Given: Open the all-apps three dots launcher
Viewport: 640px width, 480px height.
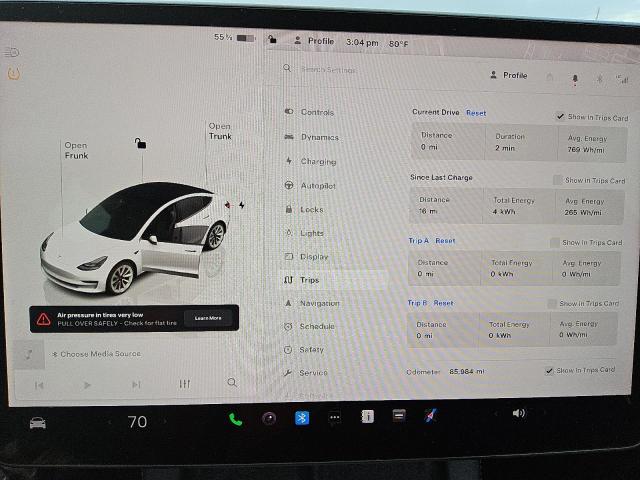Looking at the screenshot, I should tap(335, 417).
